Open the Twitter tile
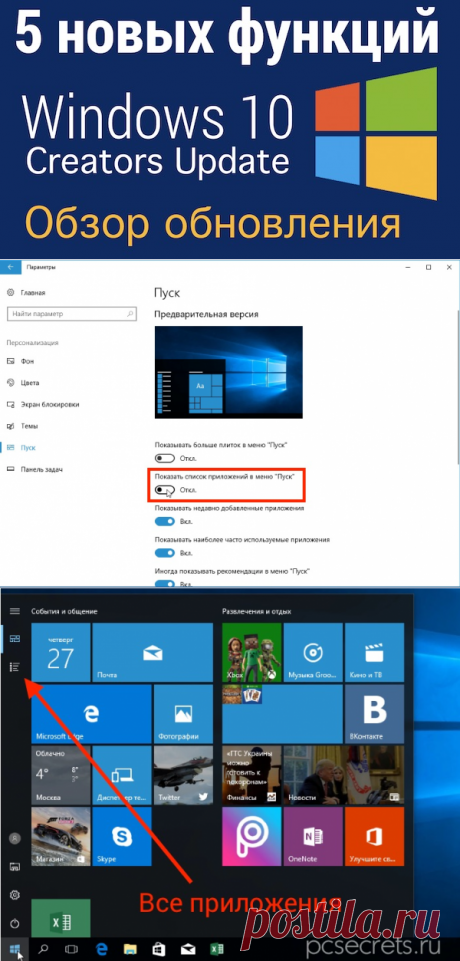The height and width of the screenshot is (961, 460). [x=183, y=775]
